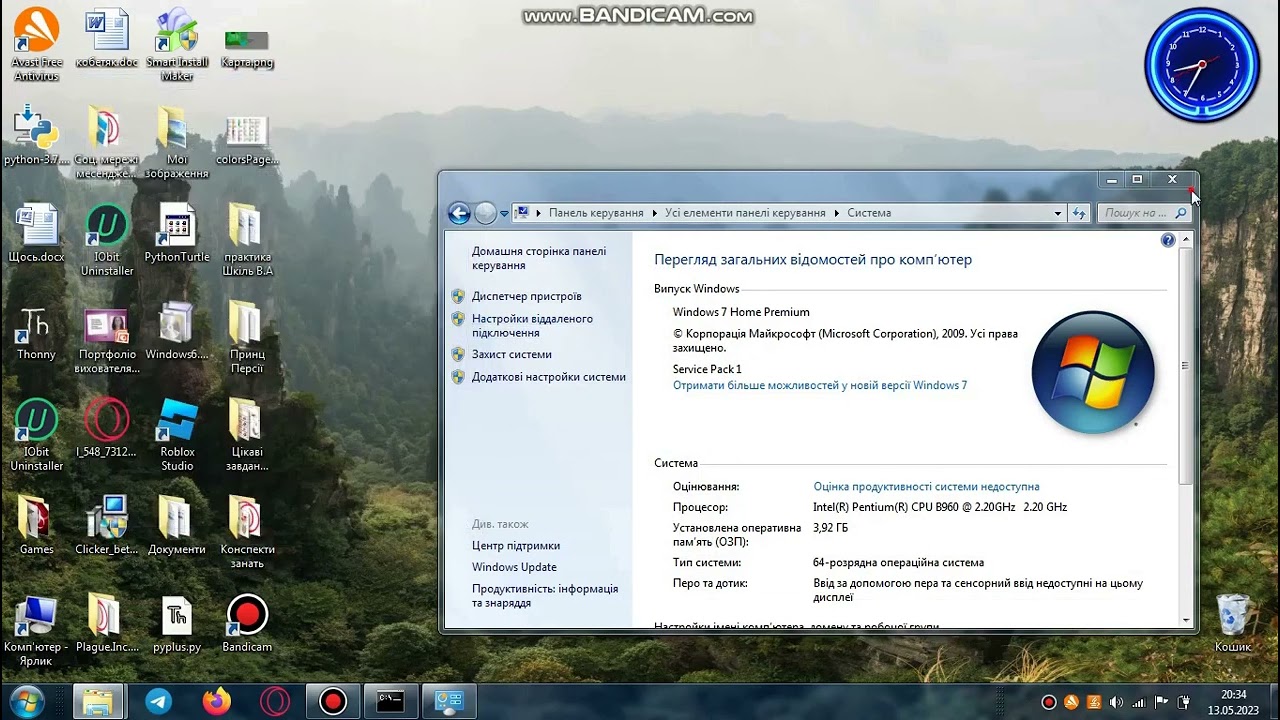Viewport: 1280px width, 720px height.
Task: Open the Соц. мережі месенджери folder
Action: click(106, 142)
